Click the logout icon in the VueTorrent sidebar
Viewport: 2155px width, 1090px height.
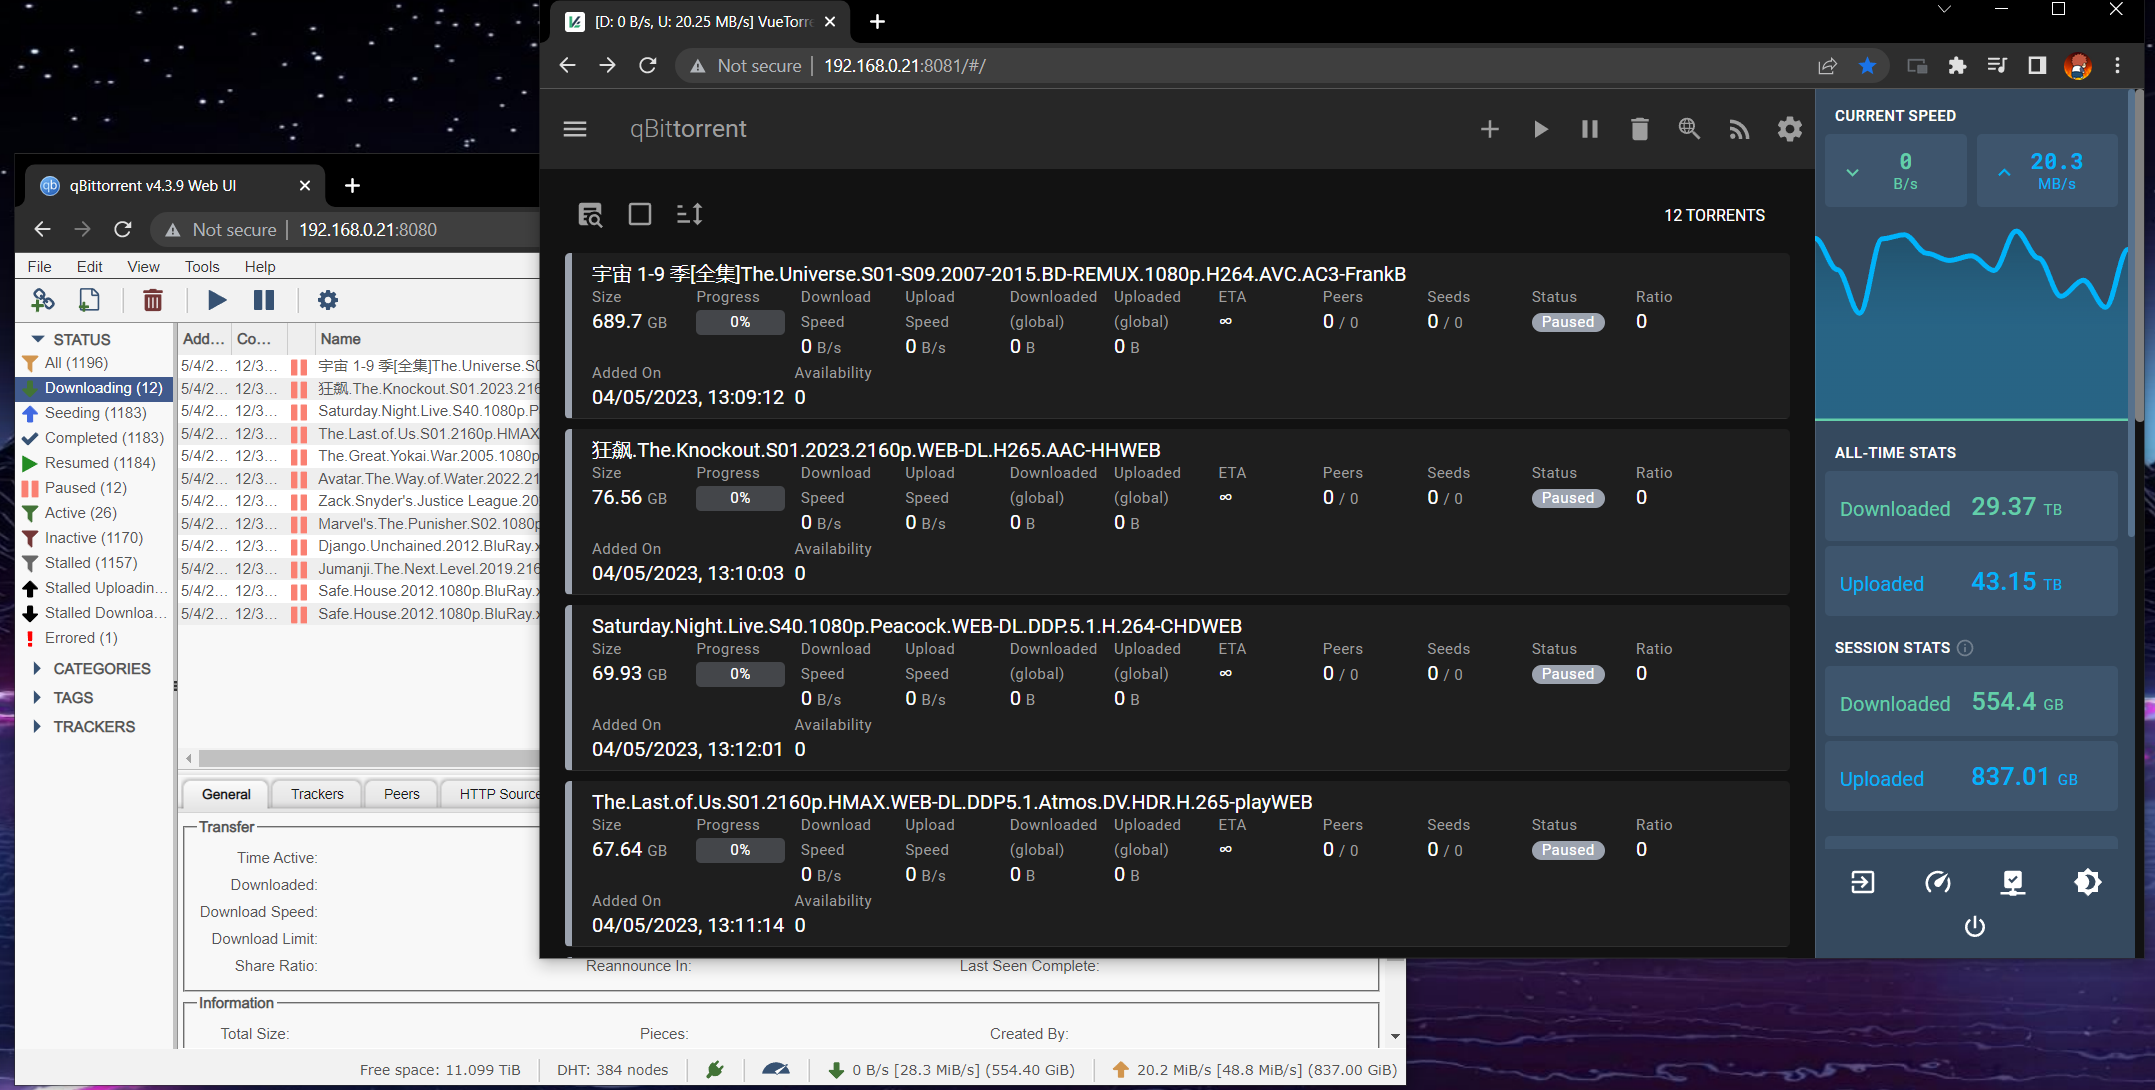[1862, 882]
